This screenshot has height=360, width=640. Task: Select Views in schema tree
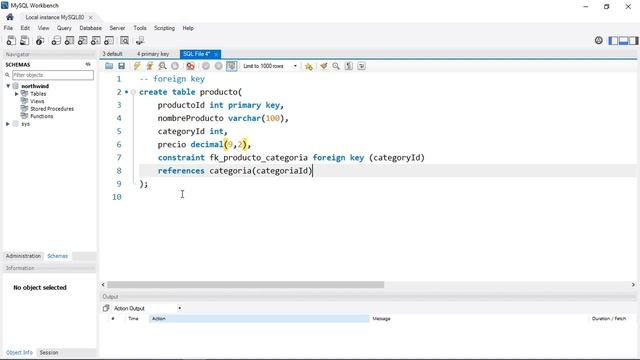(37, 101)
